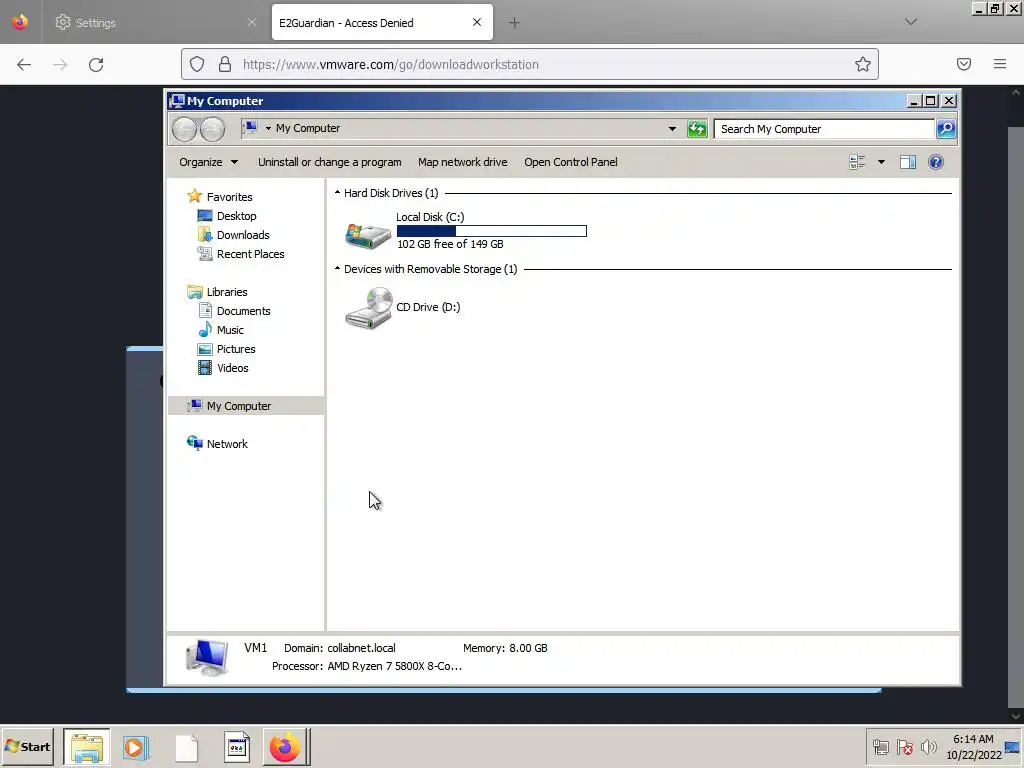Open a new browser tab
The height and width of the screenshot is (768, 1024).
(514, 23)
